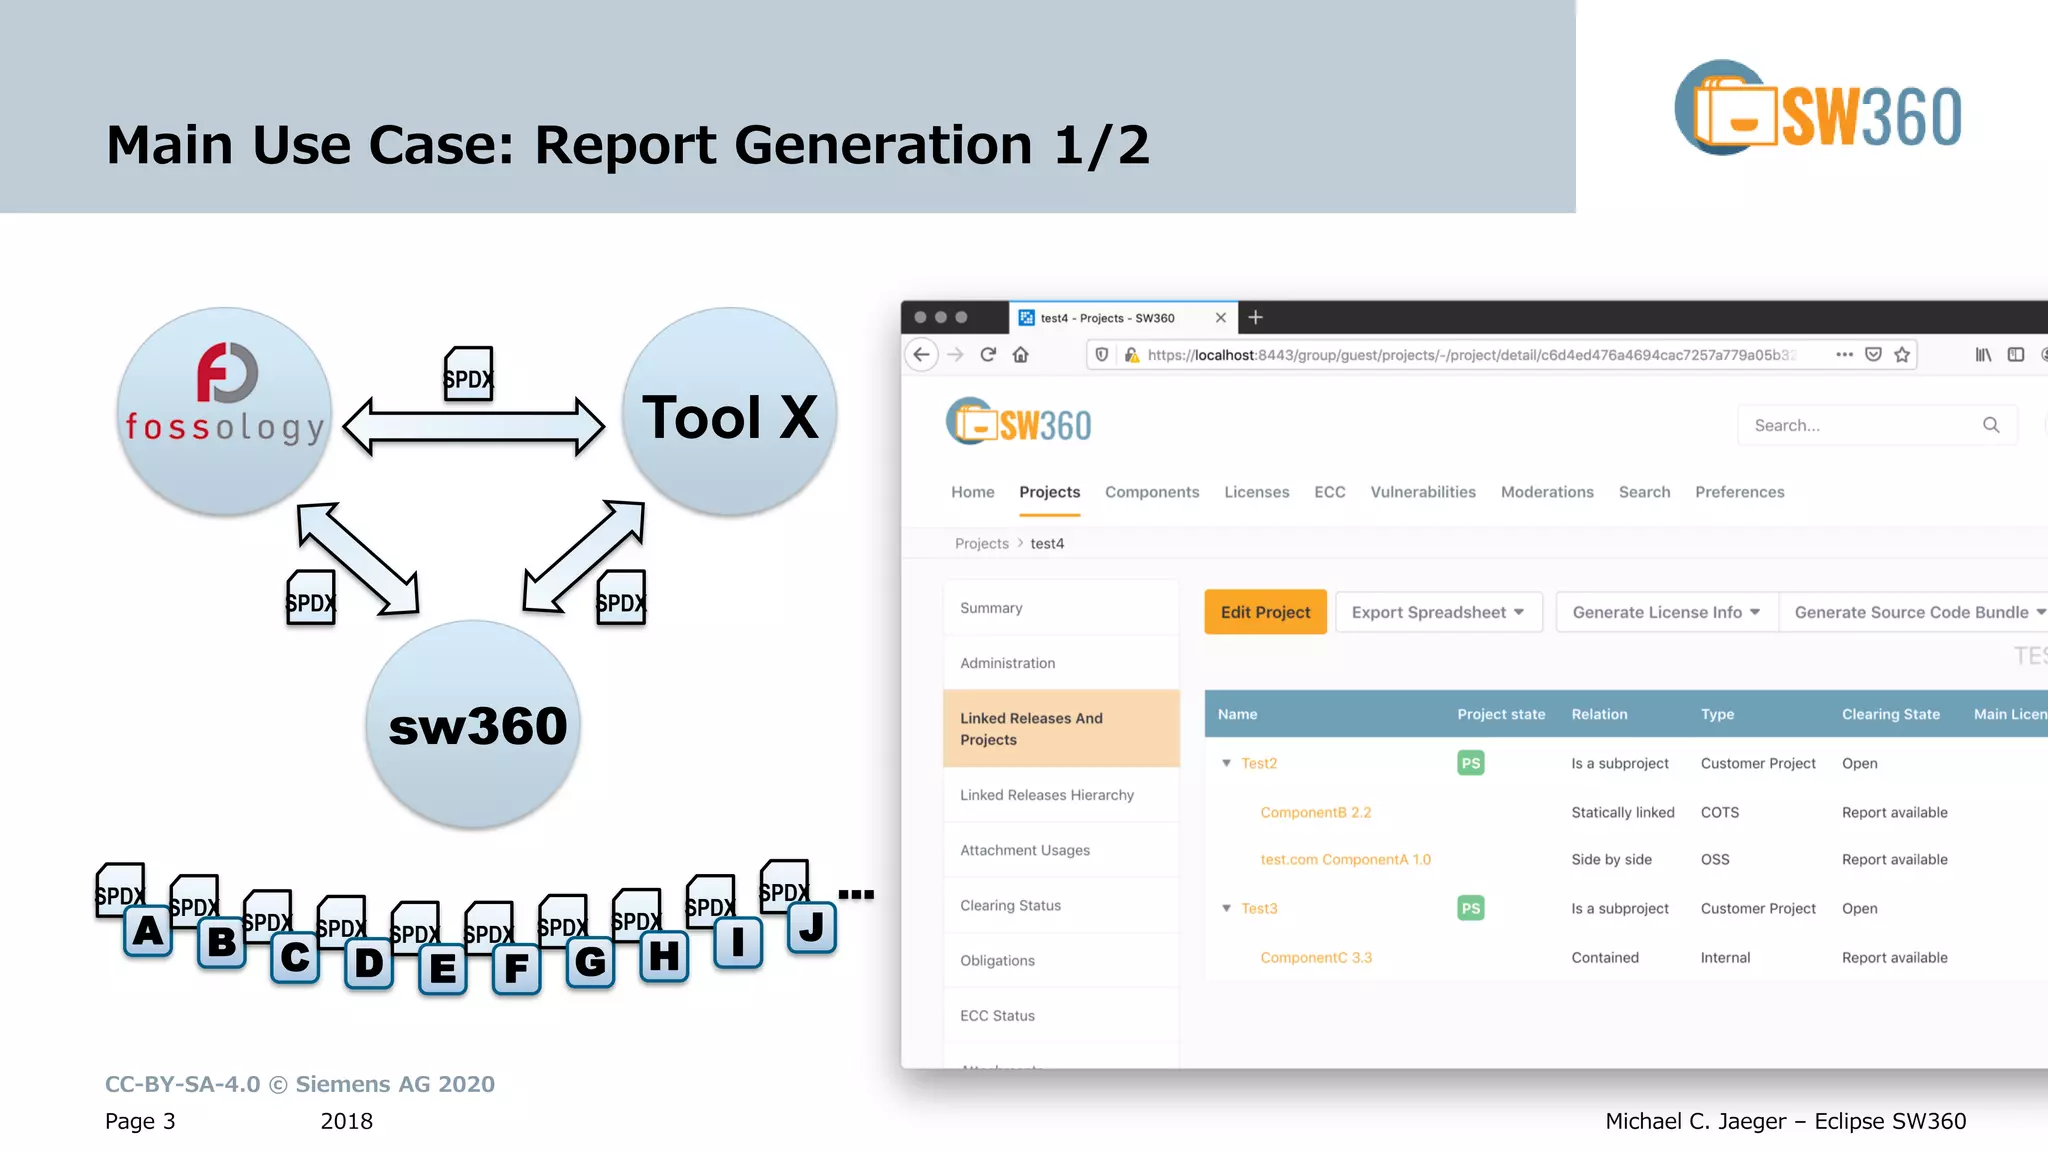Viewport: 2048px width, 1151px height.
Task: Click the lock warning icon in address bar
Action: click(1132, 355)
